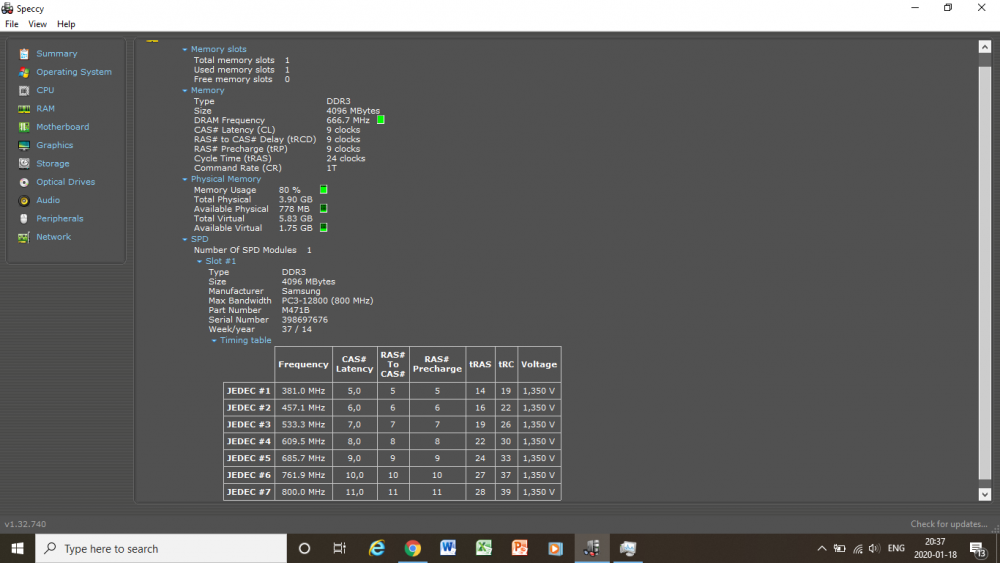Open Cortana circle icon on taskbar

pyautogui.click(x=304, y=548)
